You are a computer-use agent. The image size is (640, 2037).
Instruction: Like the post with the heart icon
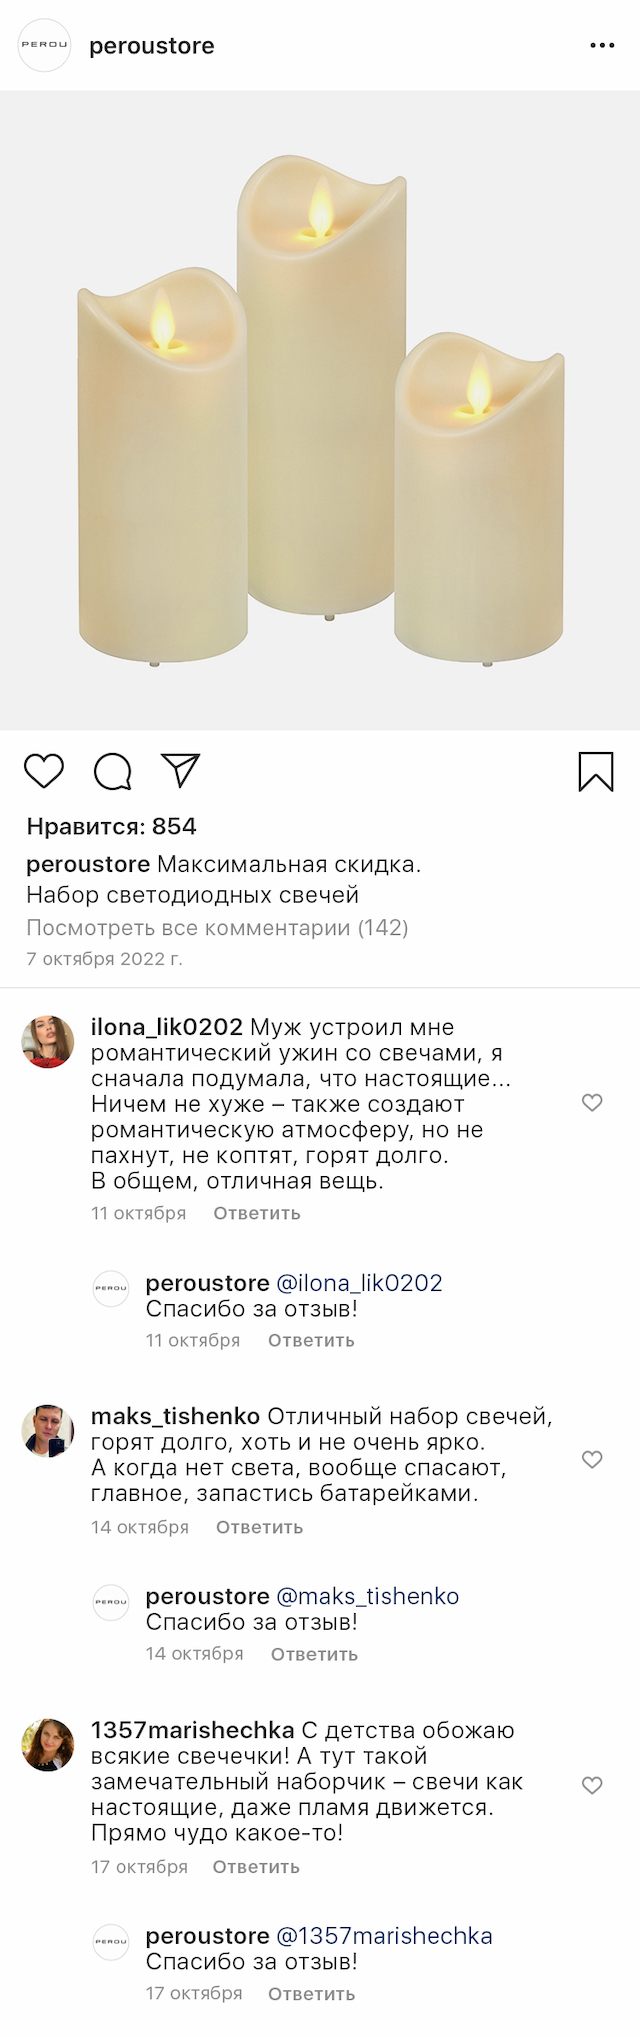click(44, 771)
